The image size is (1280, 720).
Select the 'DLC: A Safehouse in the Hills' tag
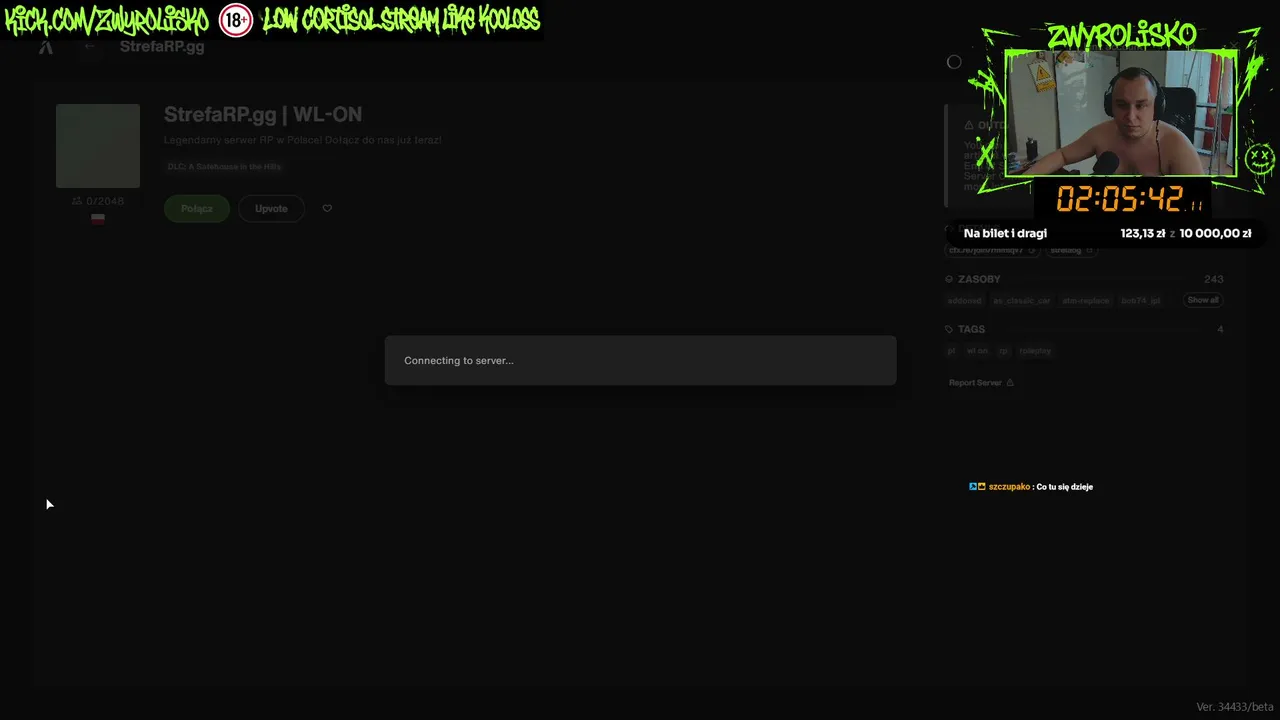coord(225,167)
